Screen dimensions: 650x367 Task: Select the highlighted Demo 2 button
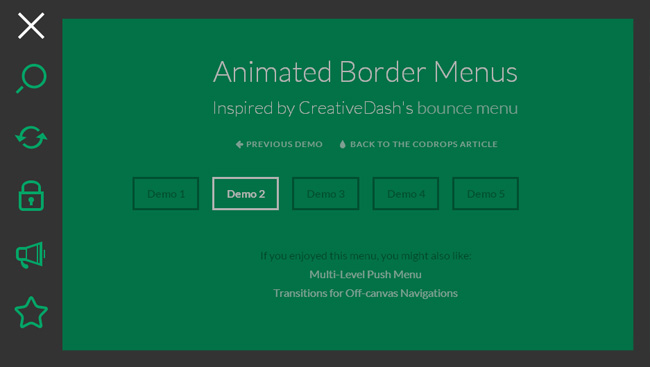245,194
